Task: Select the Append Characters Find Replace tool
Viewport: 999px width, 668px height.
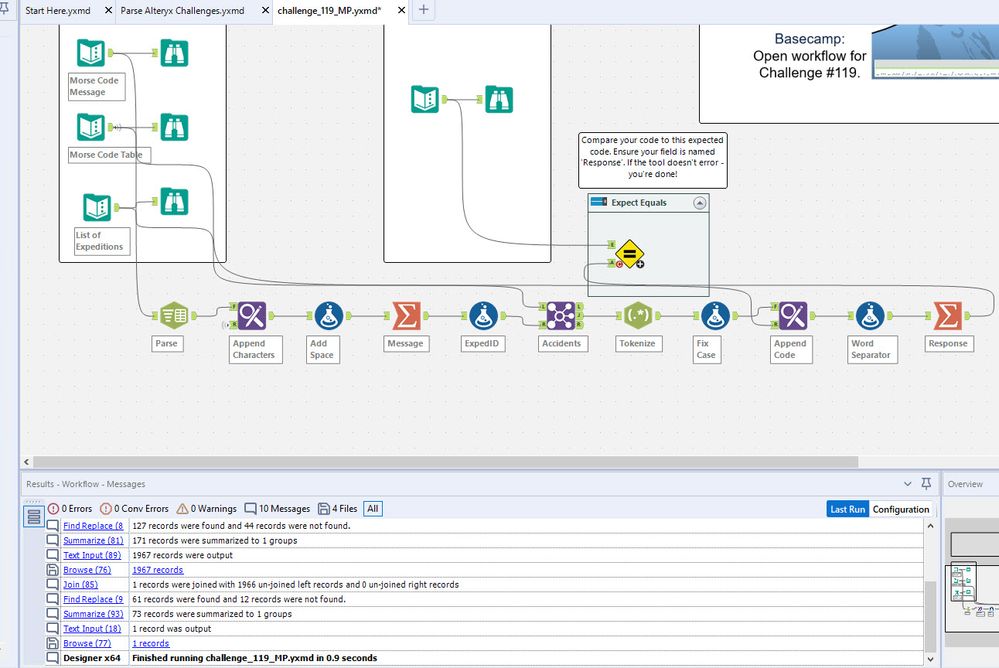Action: 252,316
